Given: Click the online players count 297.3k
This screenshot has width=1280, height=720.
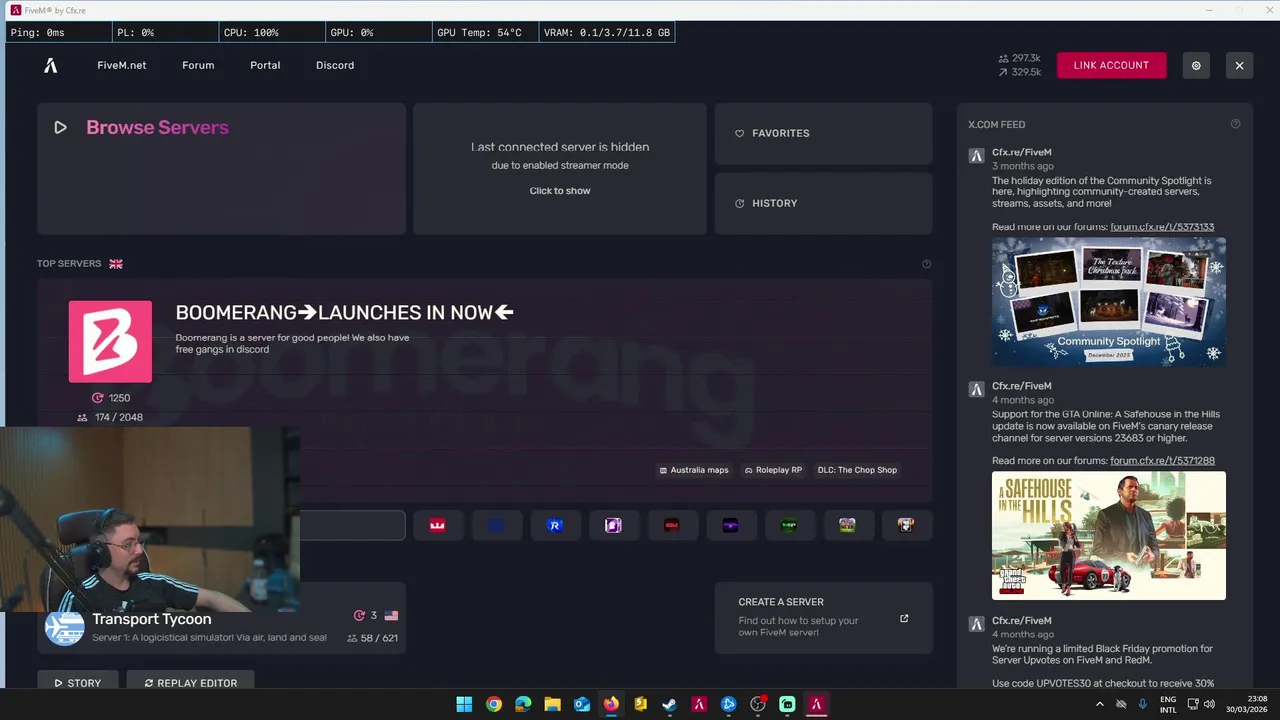Looking at the screenshot, I should [1019, 59].
